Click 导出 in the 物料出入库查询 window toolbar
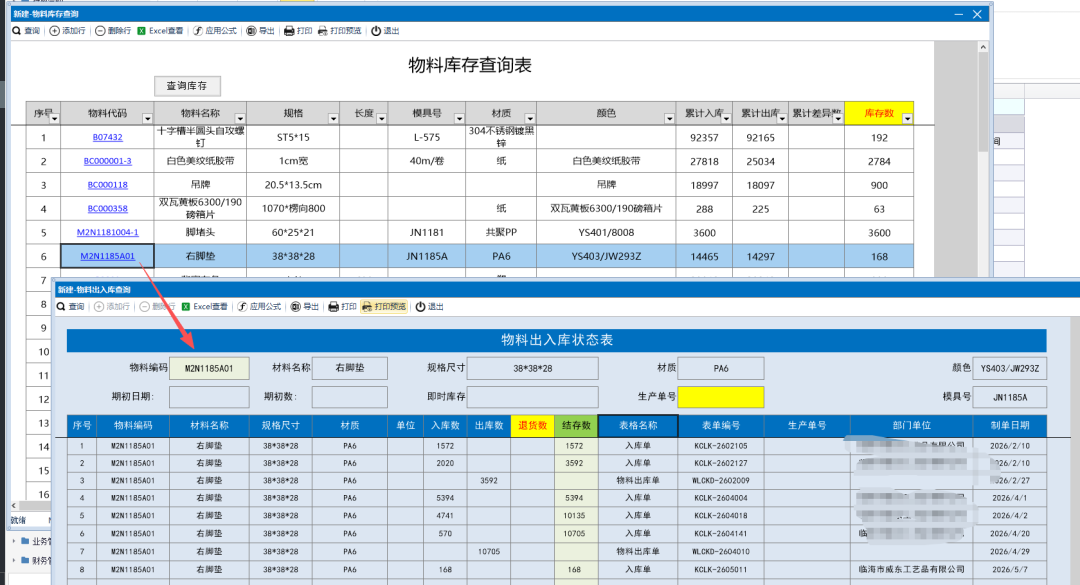The height and width of the screenshot is (585, 1080). pos(305,307)
